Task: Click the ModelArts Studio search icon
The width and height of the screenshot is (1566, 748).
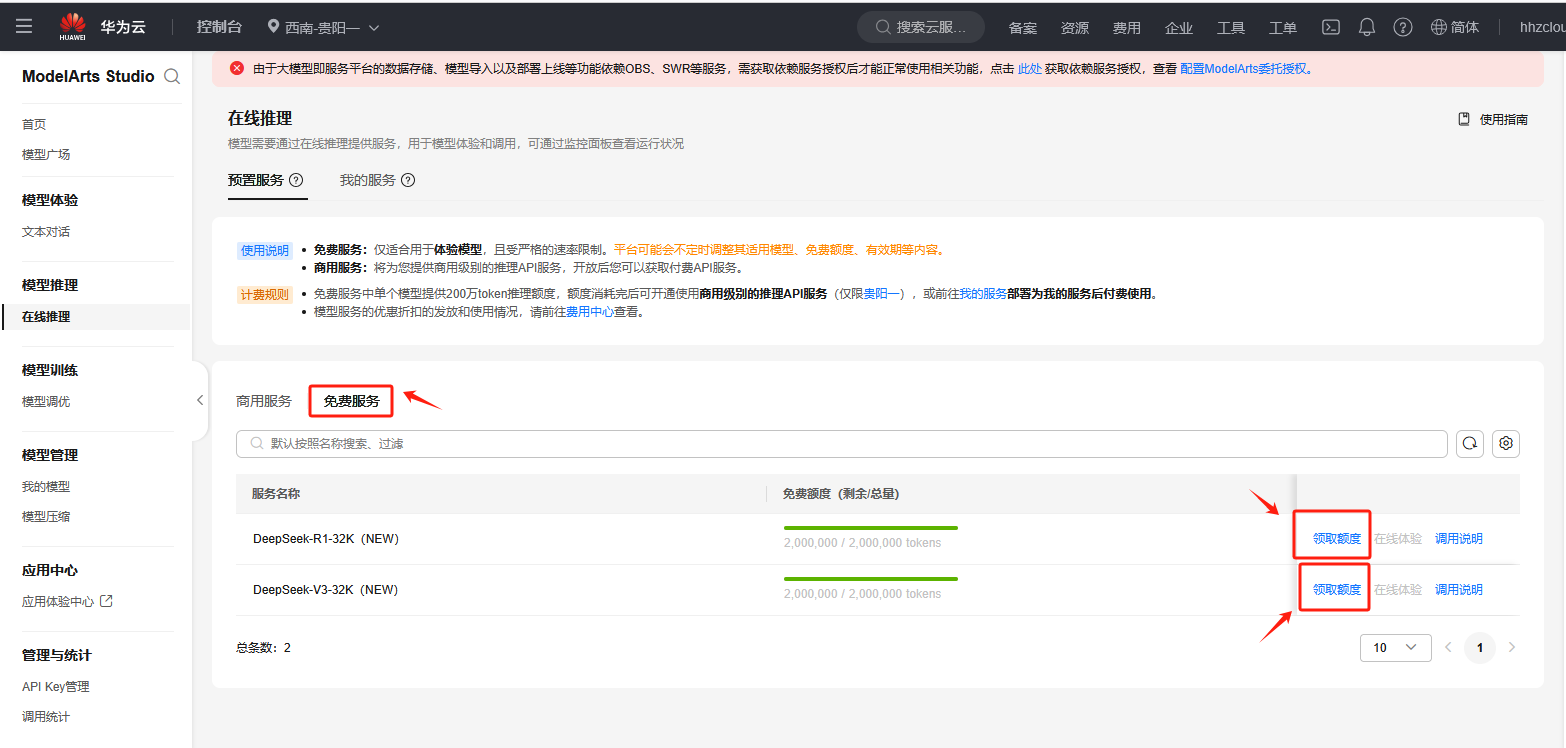Action: tap(172, 77)
